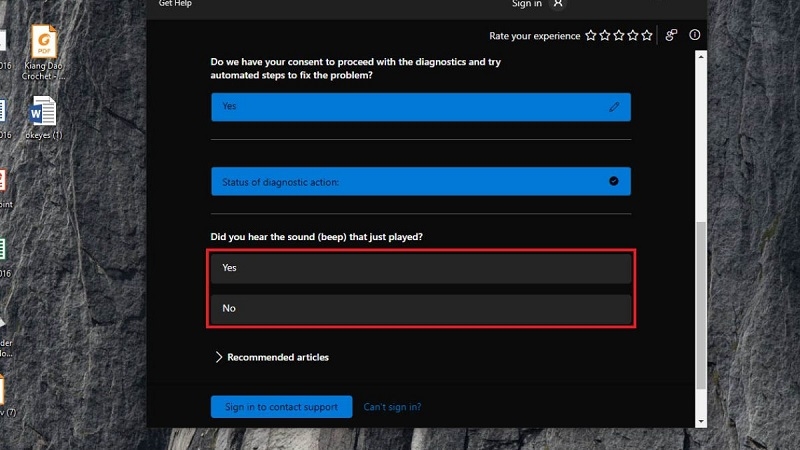Click the Sign in person icon

(558, 4)
